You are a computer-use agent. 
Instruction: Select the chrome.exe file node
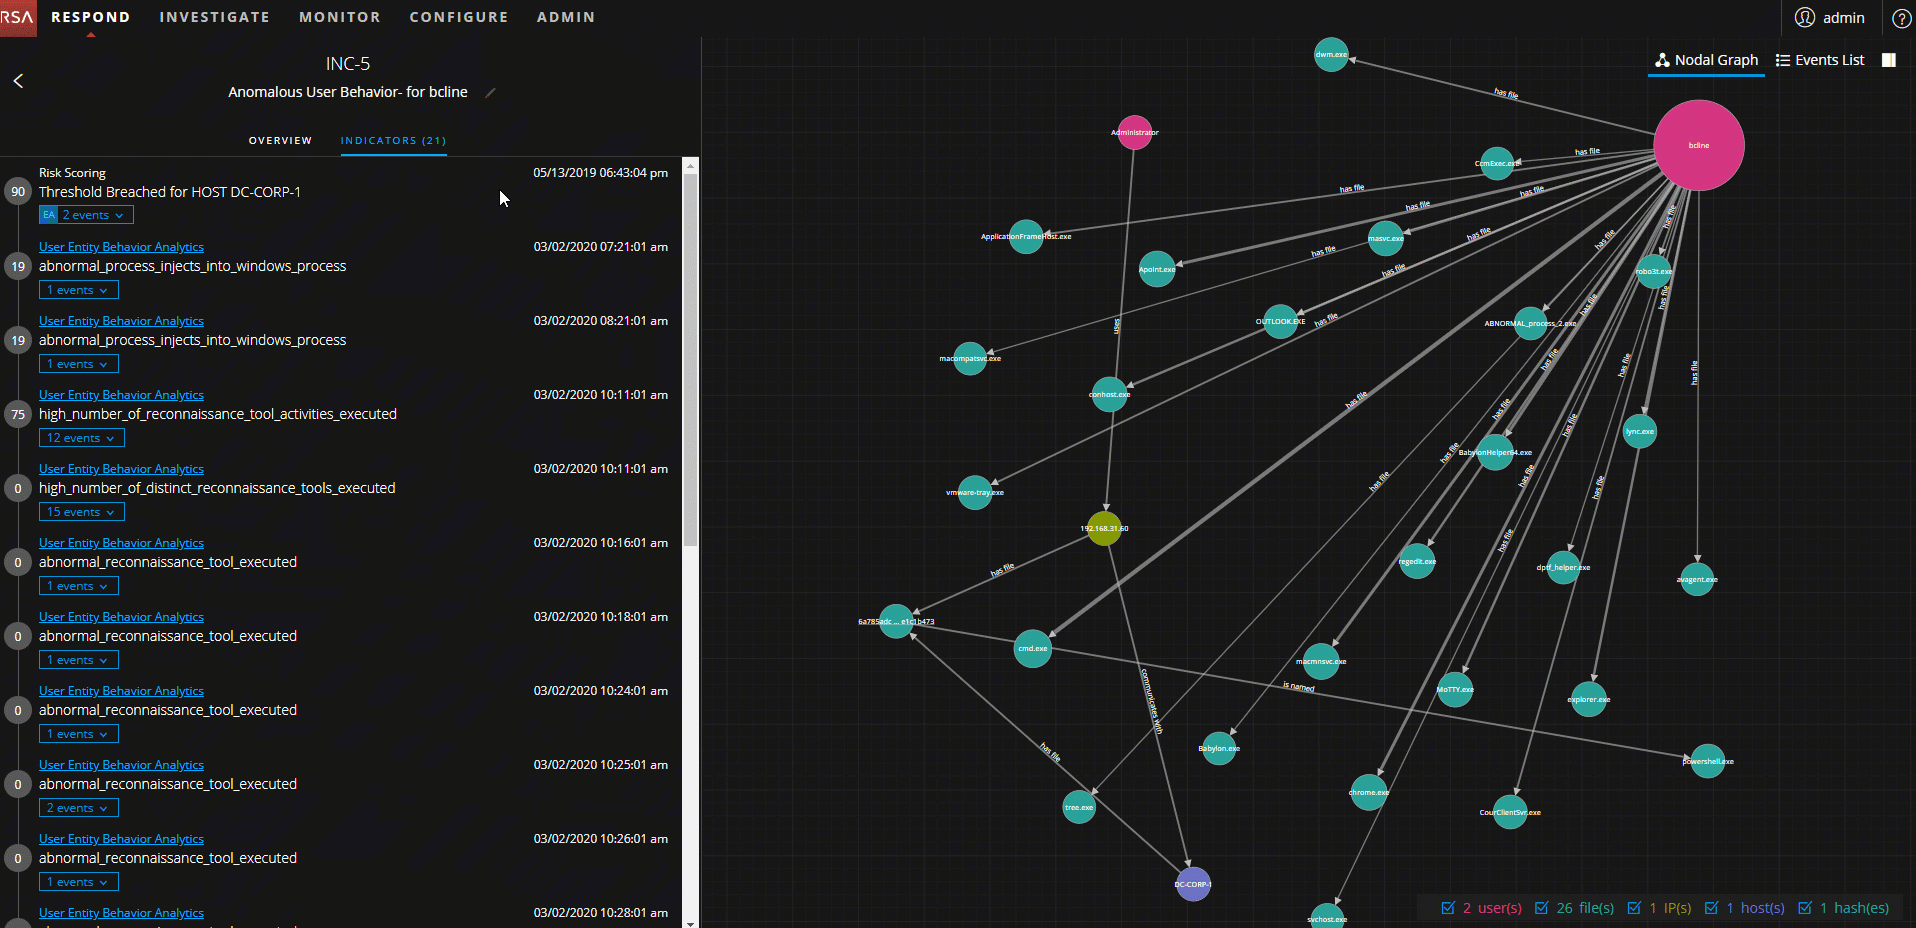[x=1369, y=792]
